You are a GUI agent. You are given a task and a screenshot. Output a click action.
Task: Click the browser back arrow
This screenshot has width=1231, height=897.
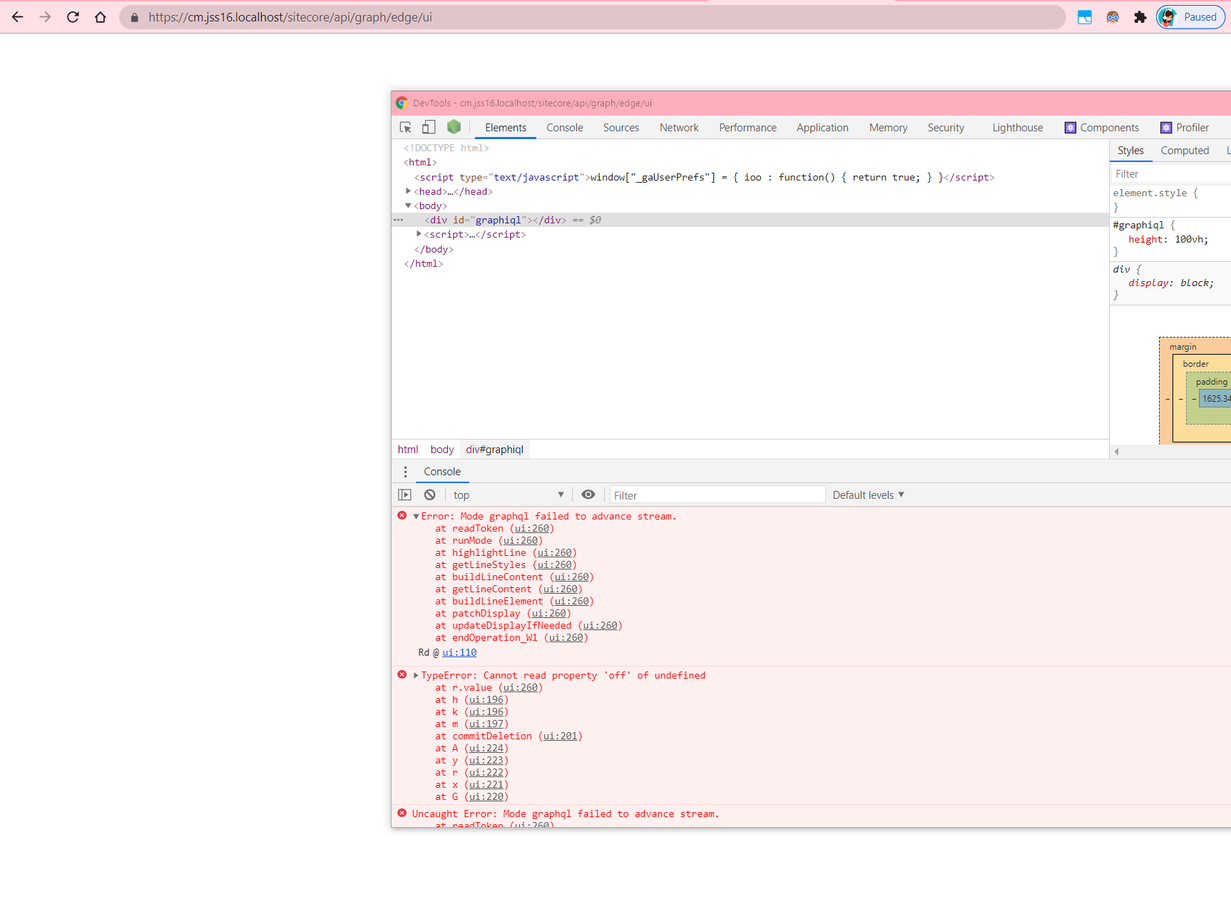click(x=17, y=17)
